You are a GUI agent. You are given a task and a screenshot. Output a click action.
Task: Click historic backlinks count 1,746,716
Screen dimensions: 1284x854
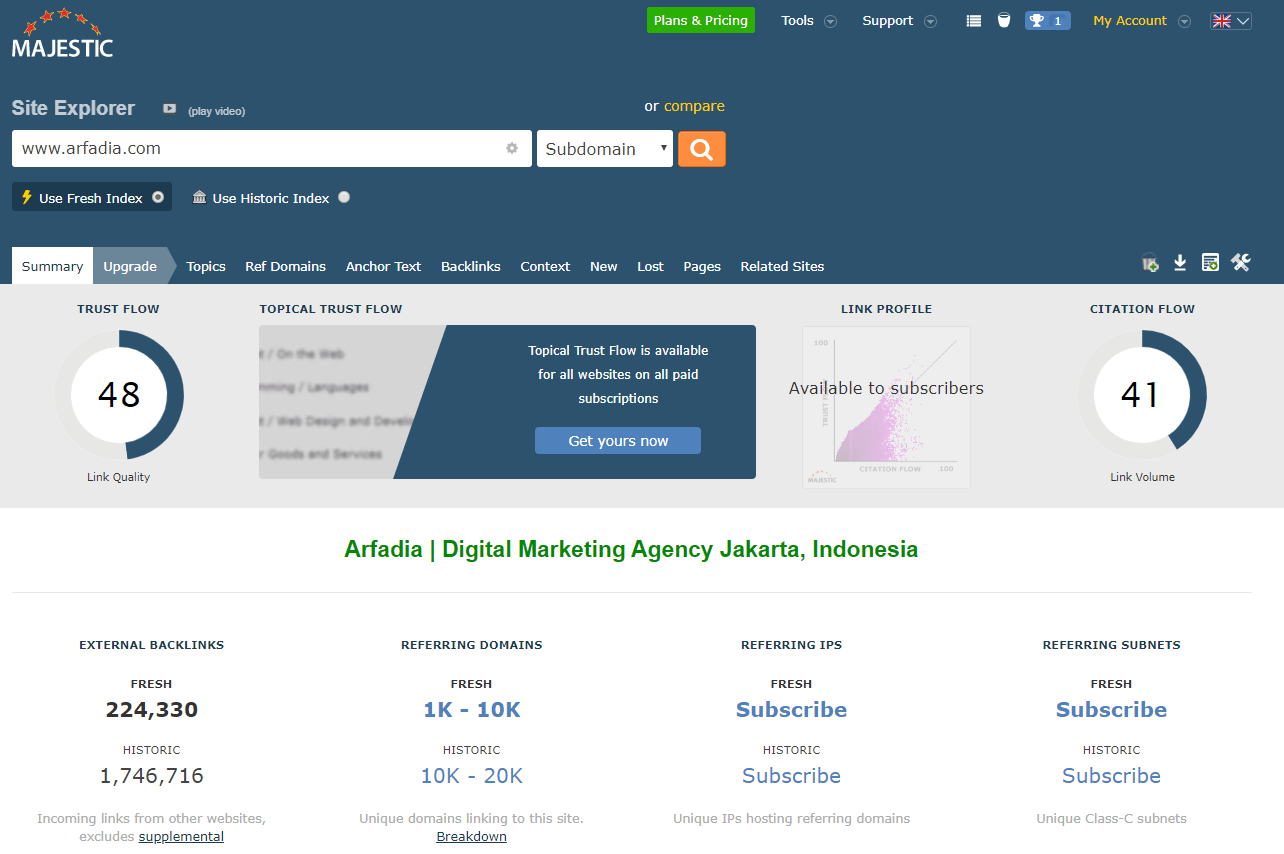coord(152,776)
